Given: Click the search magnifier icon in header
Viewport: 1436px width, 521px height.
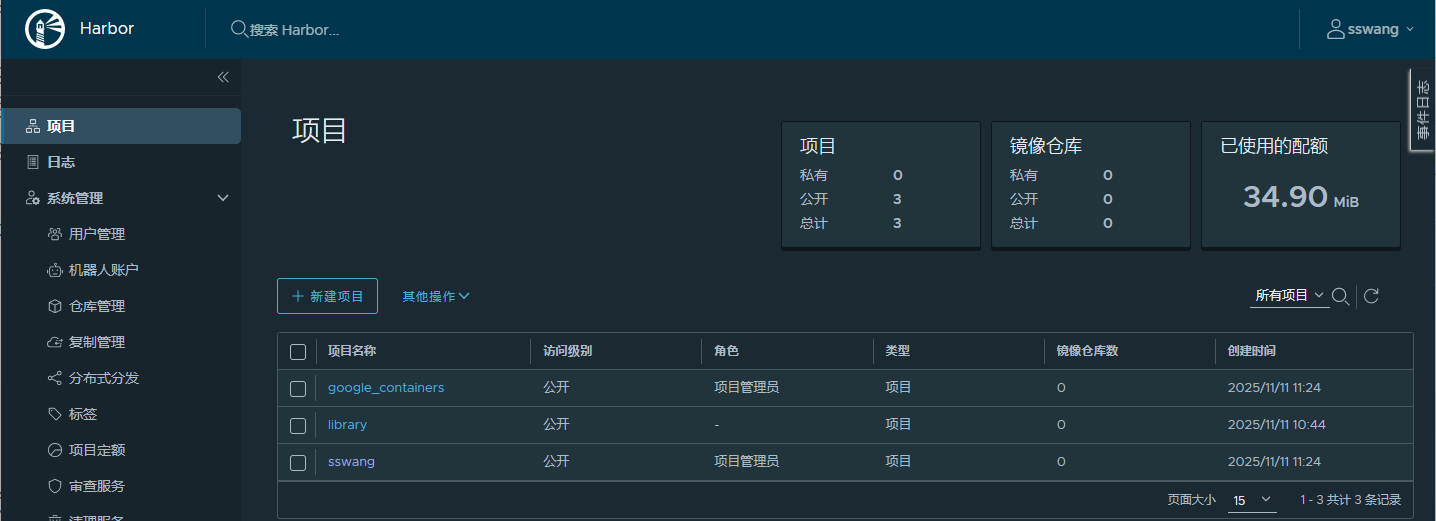Looking at the screenshot, I should 239,29.
